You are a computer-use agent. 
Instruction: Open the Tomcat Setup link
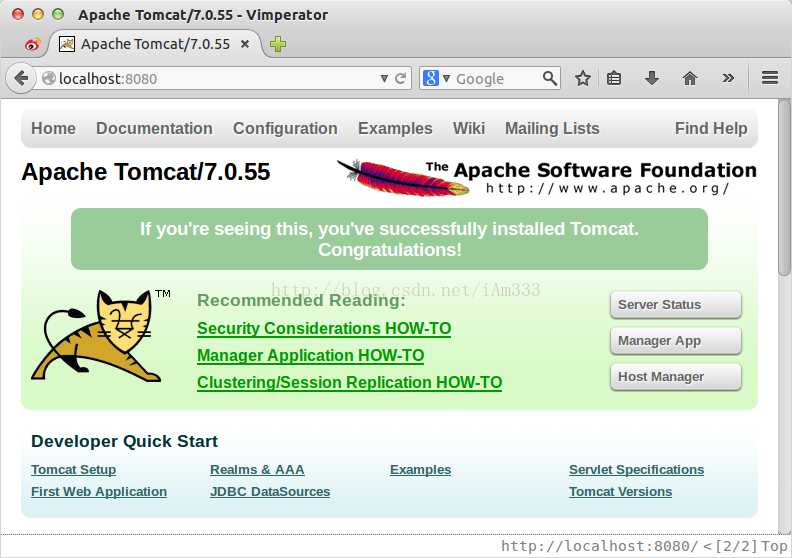74,470
